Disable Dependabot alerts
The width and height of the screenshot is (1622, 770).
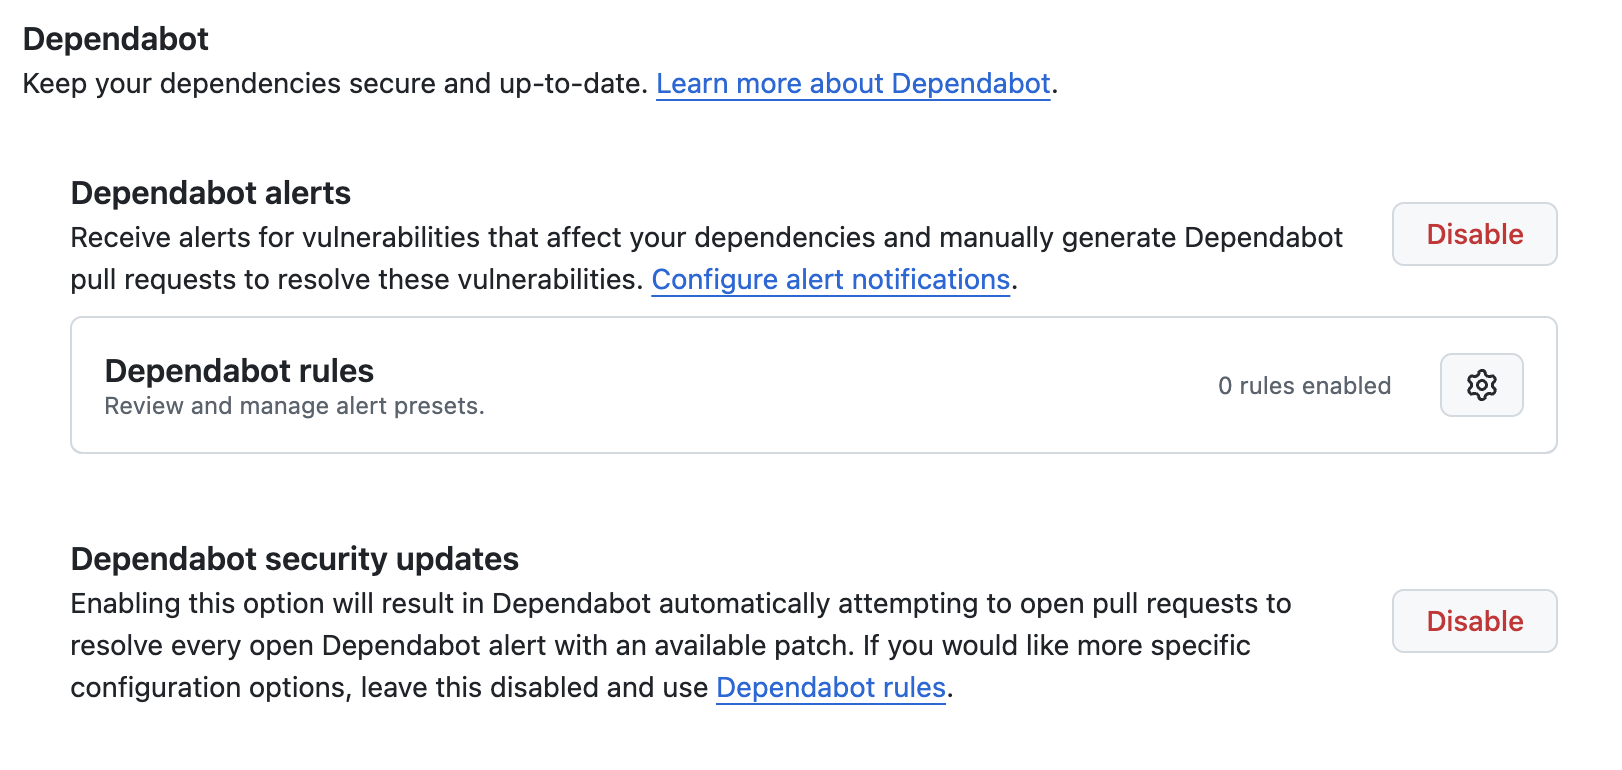pos(1474,234)
